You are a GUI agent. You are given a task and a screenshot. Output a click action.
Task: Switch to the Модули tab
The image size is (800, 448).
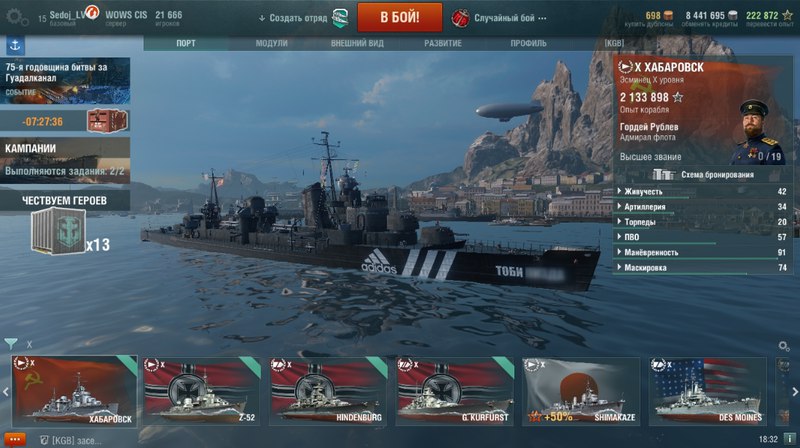[x=271, y=43]
